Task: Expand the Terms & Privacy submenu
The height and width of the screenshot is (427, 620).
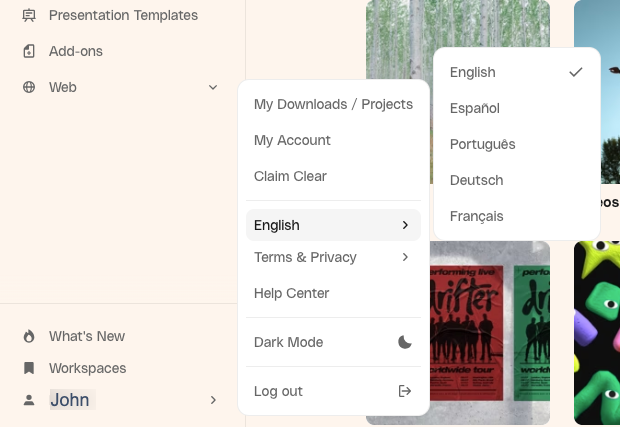Action: 405,257
